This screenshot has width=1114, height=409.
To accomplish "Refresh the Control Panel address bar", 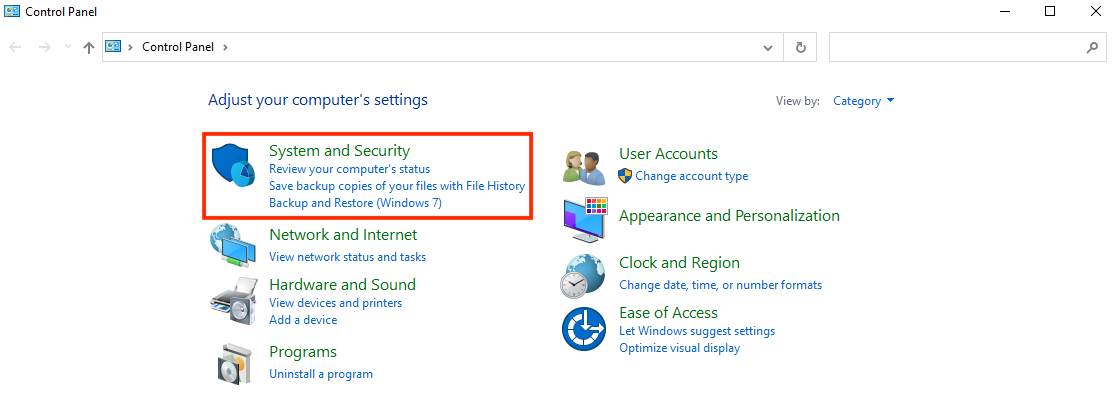I will click(x=801, y=48).
